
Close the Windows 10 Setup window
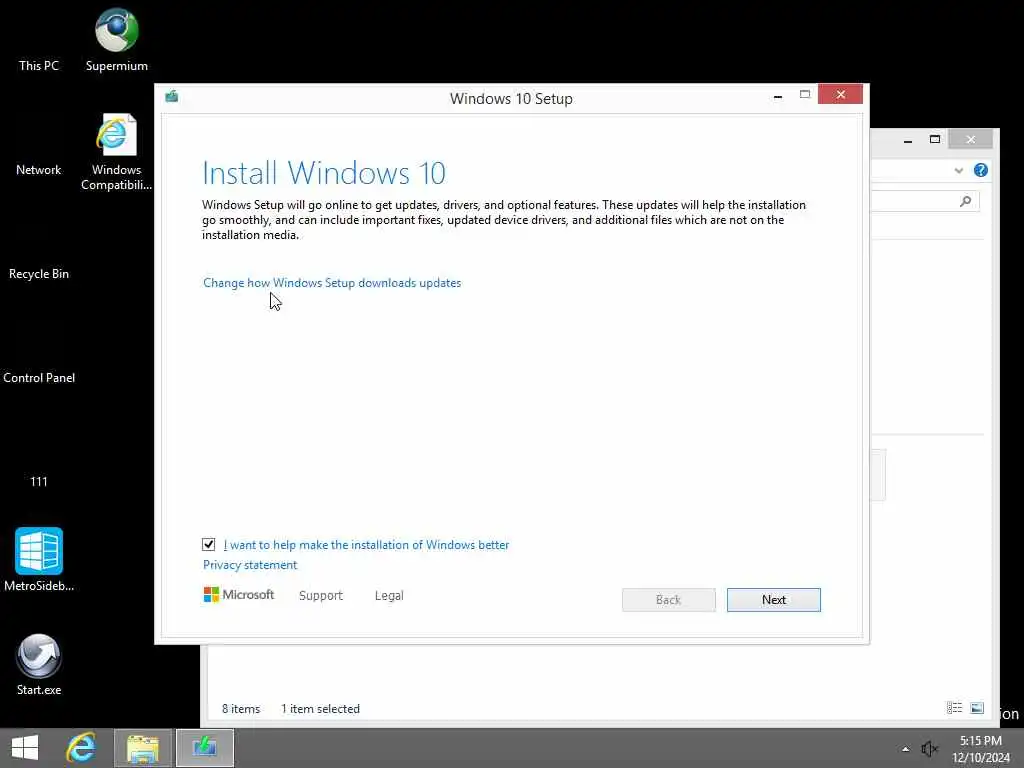[x=840, y=95]
